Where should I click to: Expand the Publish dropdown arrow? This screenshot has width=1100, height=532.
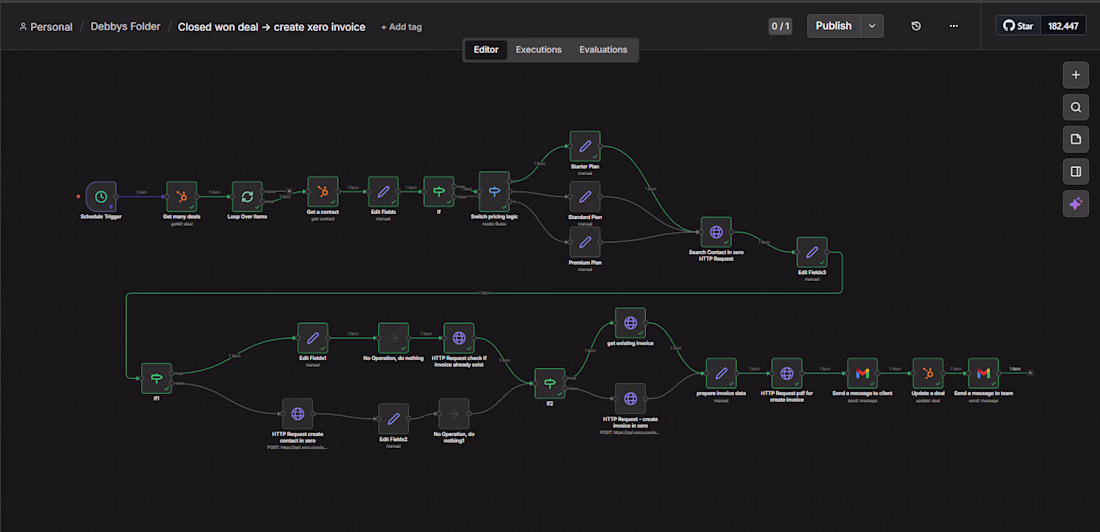(872, 26)
